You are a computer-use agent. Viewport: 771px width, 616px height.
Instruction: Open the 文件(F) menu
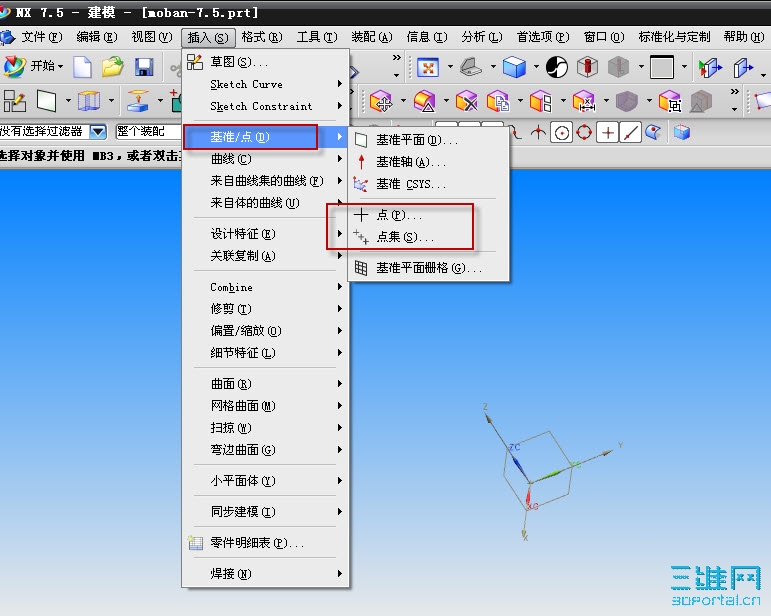coord(41,37)
